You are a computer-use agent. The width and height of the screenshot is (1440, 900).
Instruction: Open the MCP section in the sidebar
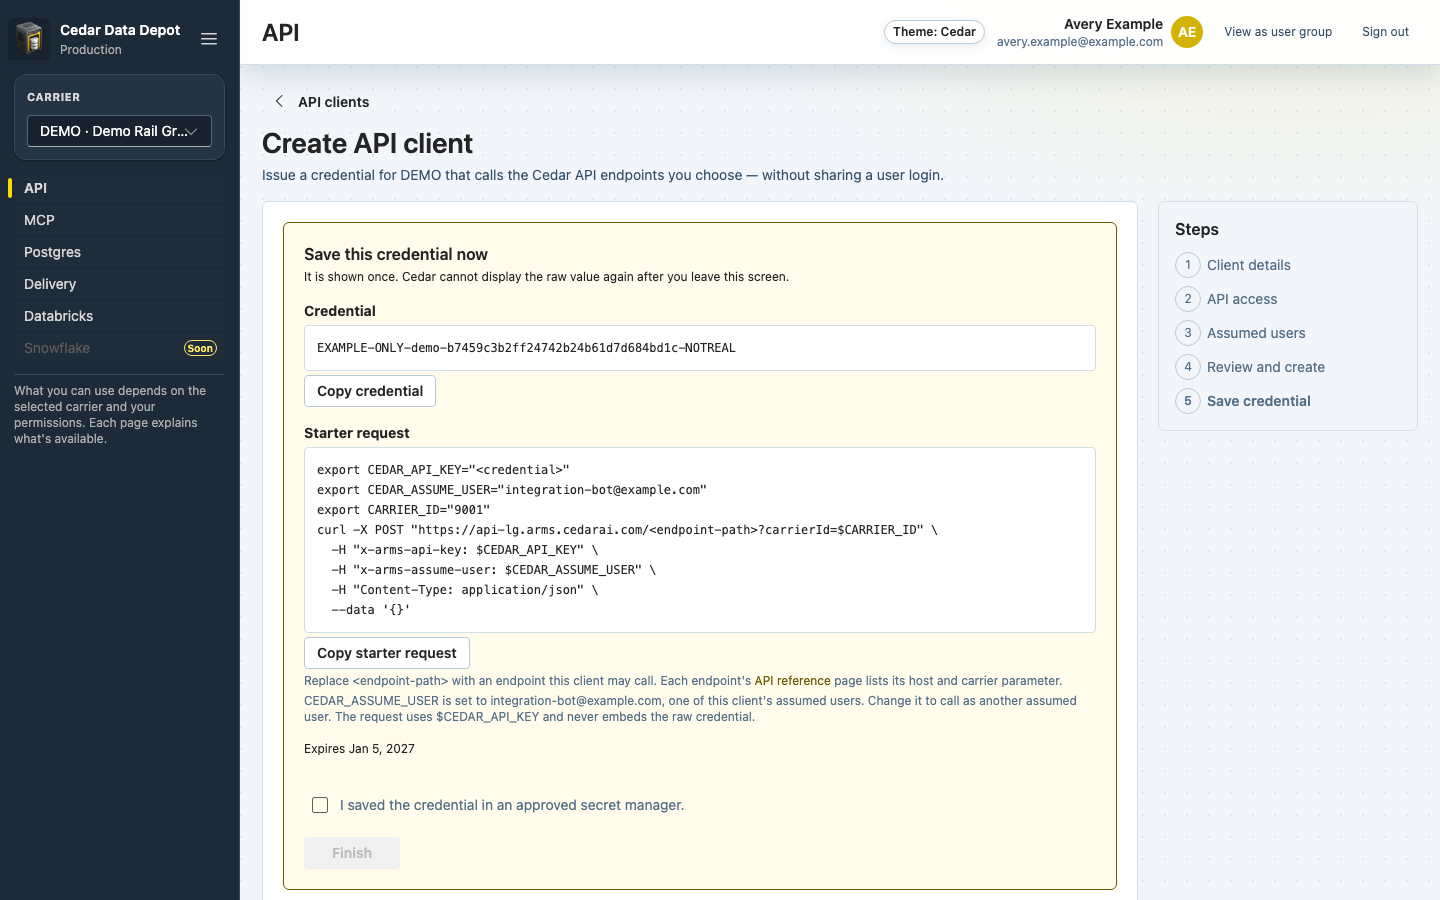[x=119, y=220]
